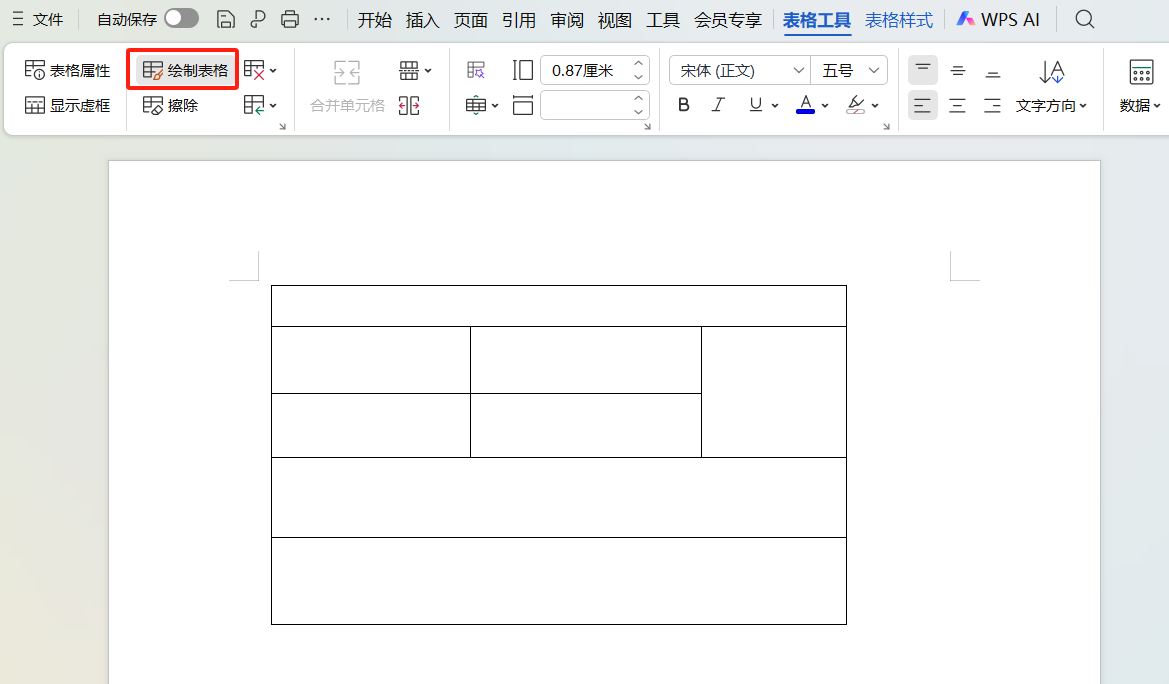This screenshot has height=684, width=1169.
Task: Click 显示虚框 to show gridlines
Action: tap(67, 105)
